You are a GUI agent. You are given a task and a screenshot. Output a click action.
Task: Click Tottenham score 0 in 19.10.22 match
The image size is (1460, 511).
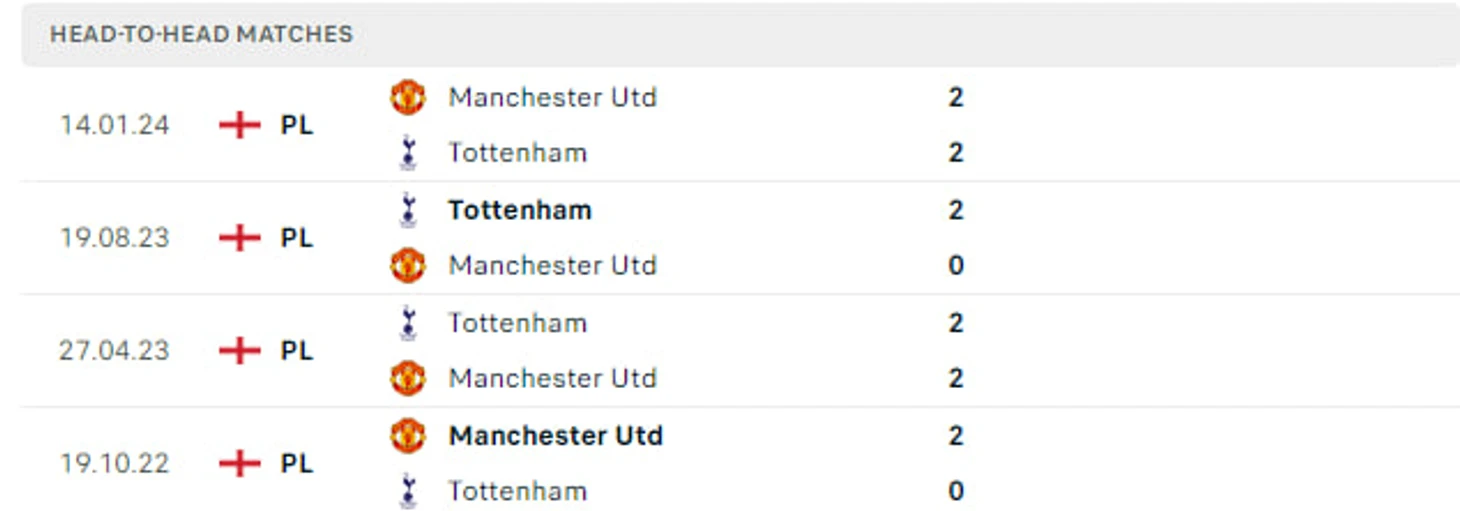[956, 491]
